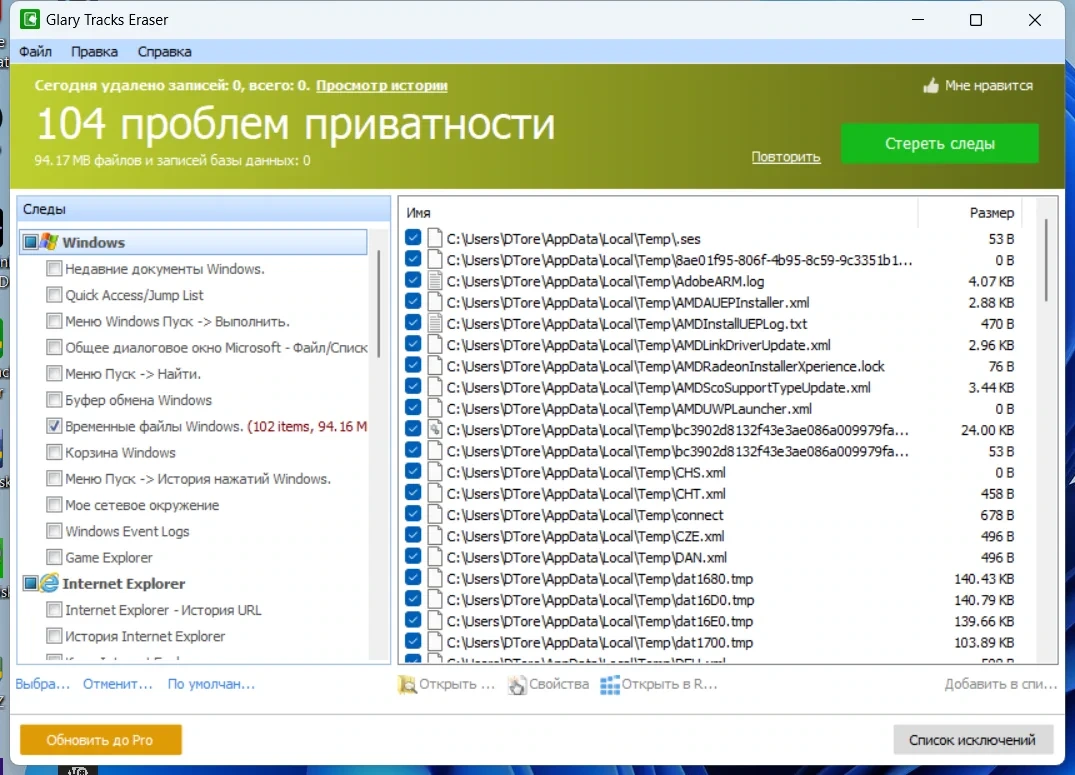1075x775 pixels.
Task: Select the dat16D0.tmp file row
Action: coord(710,600)
